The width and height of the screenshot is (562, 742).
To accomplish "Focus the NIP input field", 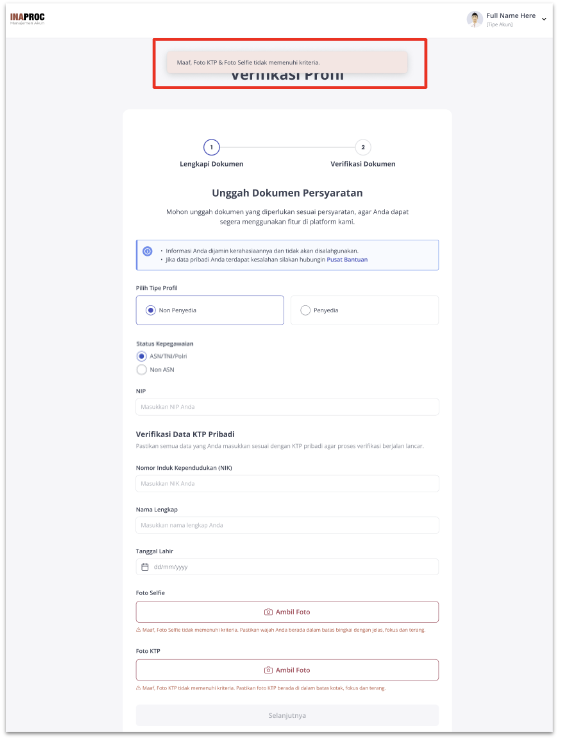I will (287, 407).
